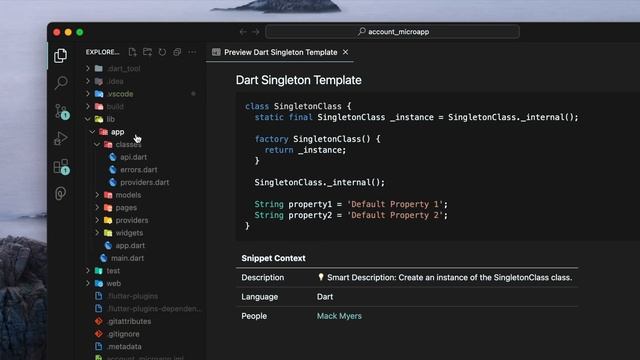The image size is (640, 360).
Task: Click New Folder icon in Explorer header
Action: tap(147, 52)
